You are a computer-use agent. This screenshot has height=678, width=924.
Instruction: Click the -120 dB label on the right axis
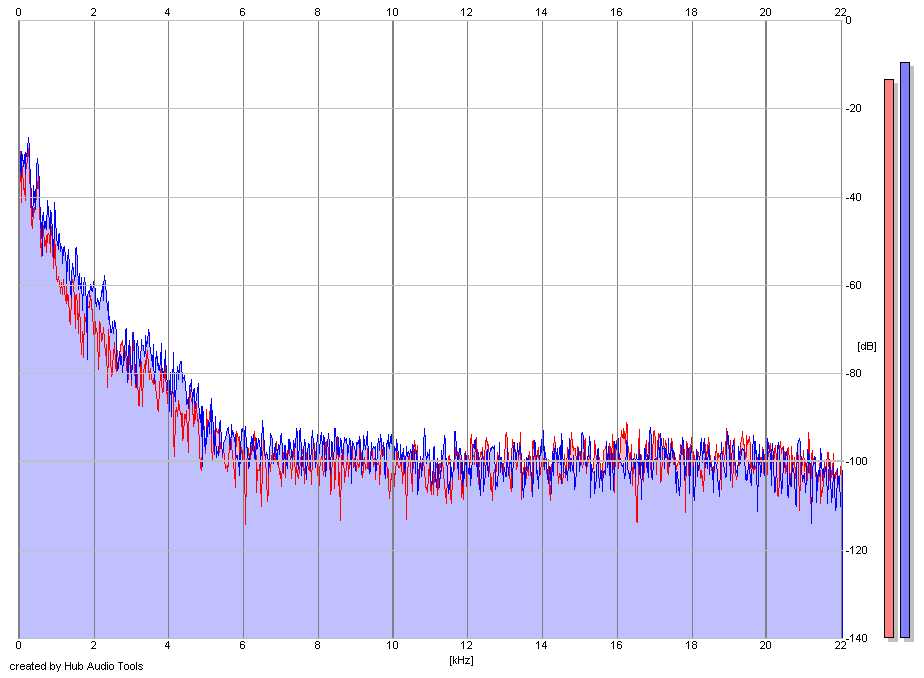point(857,550)
